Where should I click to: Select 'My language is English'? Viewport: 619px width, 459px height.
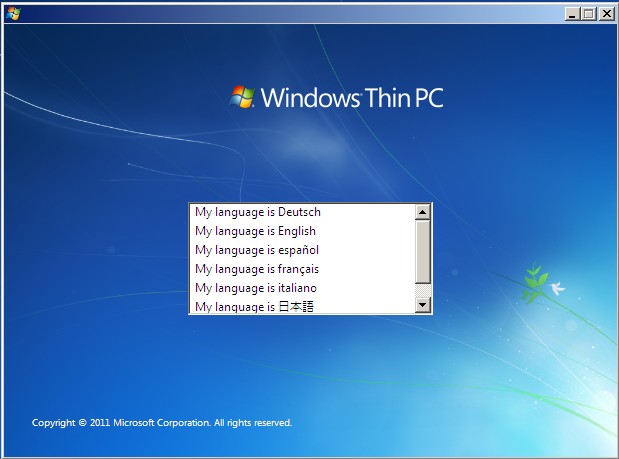point(302,231)
